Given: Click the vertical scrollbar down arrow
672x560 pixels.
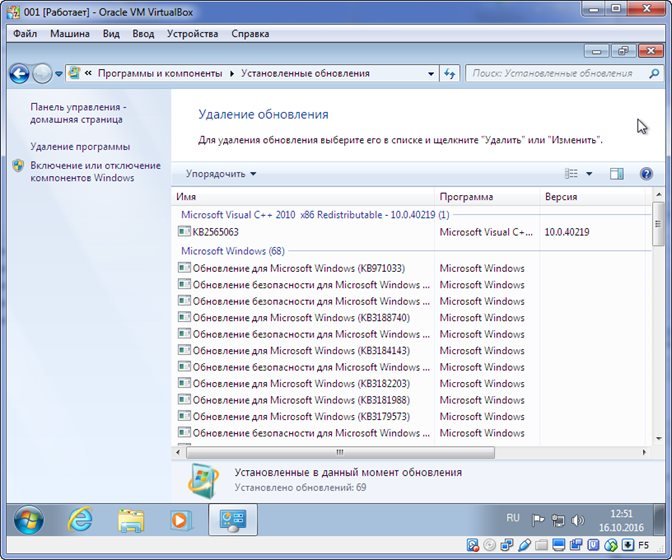Looking at the screenshot, I should coord(658,438).
